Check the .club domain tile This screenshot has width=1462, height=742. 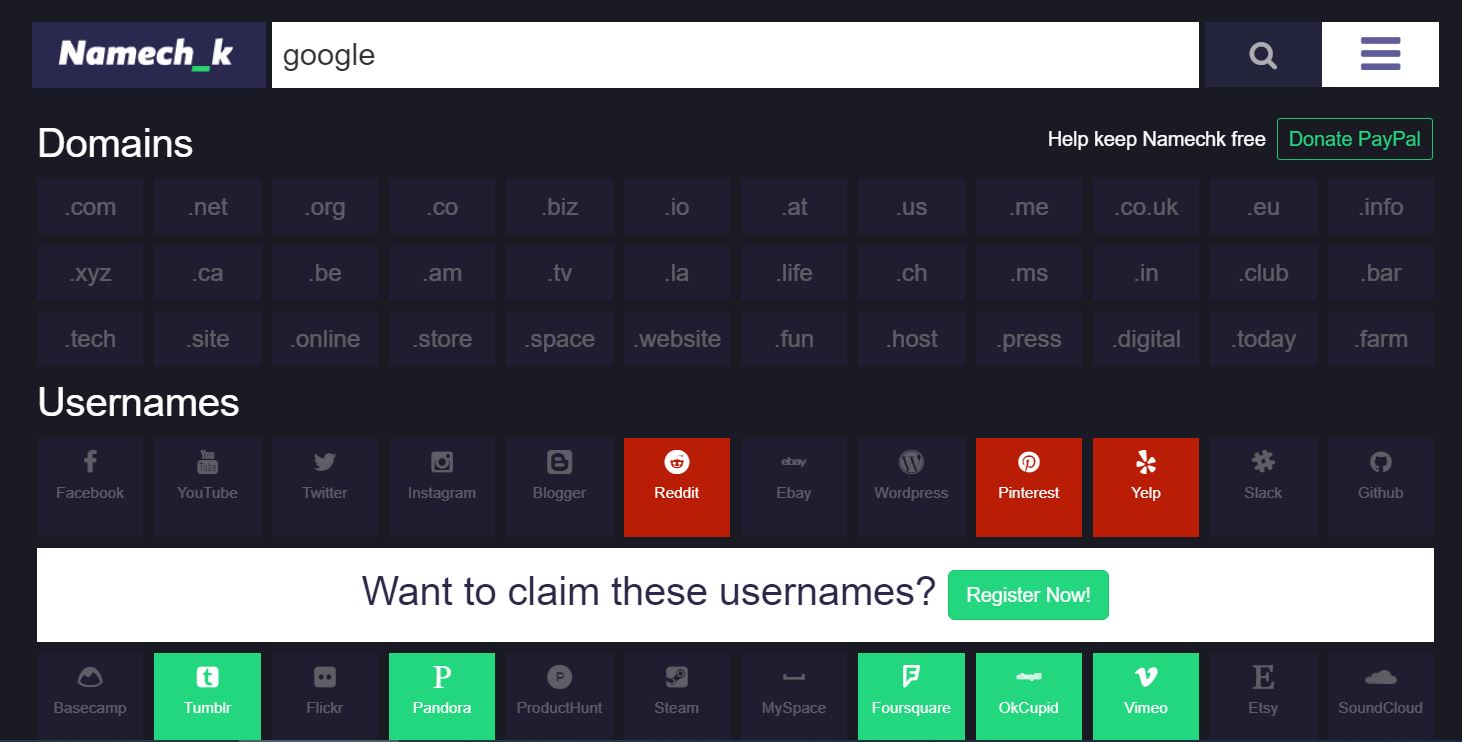point(1263,273)
